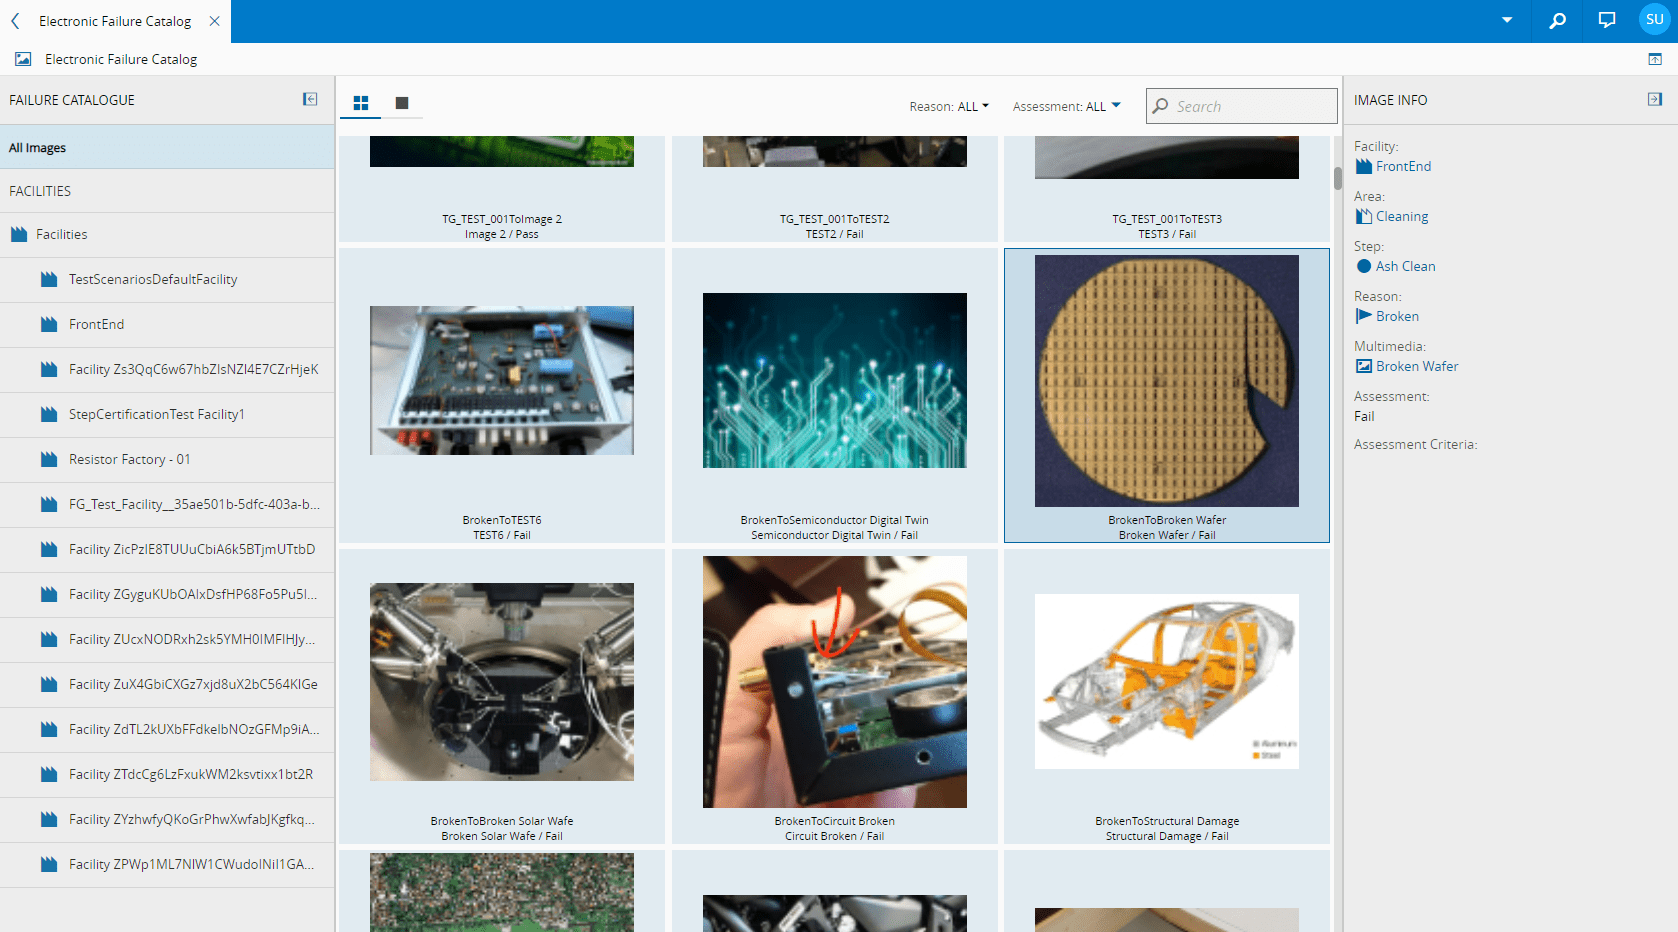Select Facility ZTdcCg6LzFxukWM2ksvtixx1bt2R

point(167,774)
